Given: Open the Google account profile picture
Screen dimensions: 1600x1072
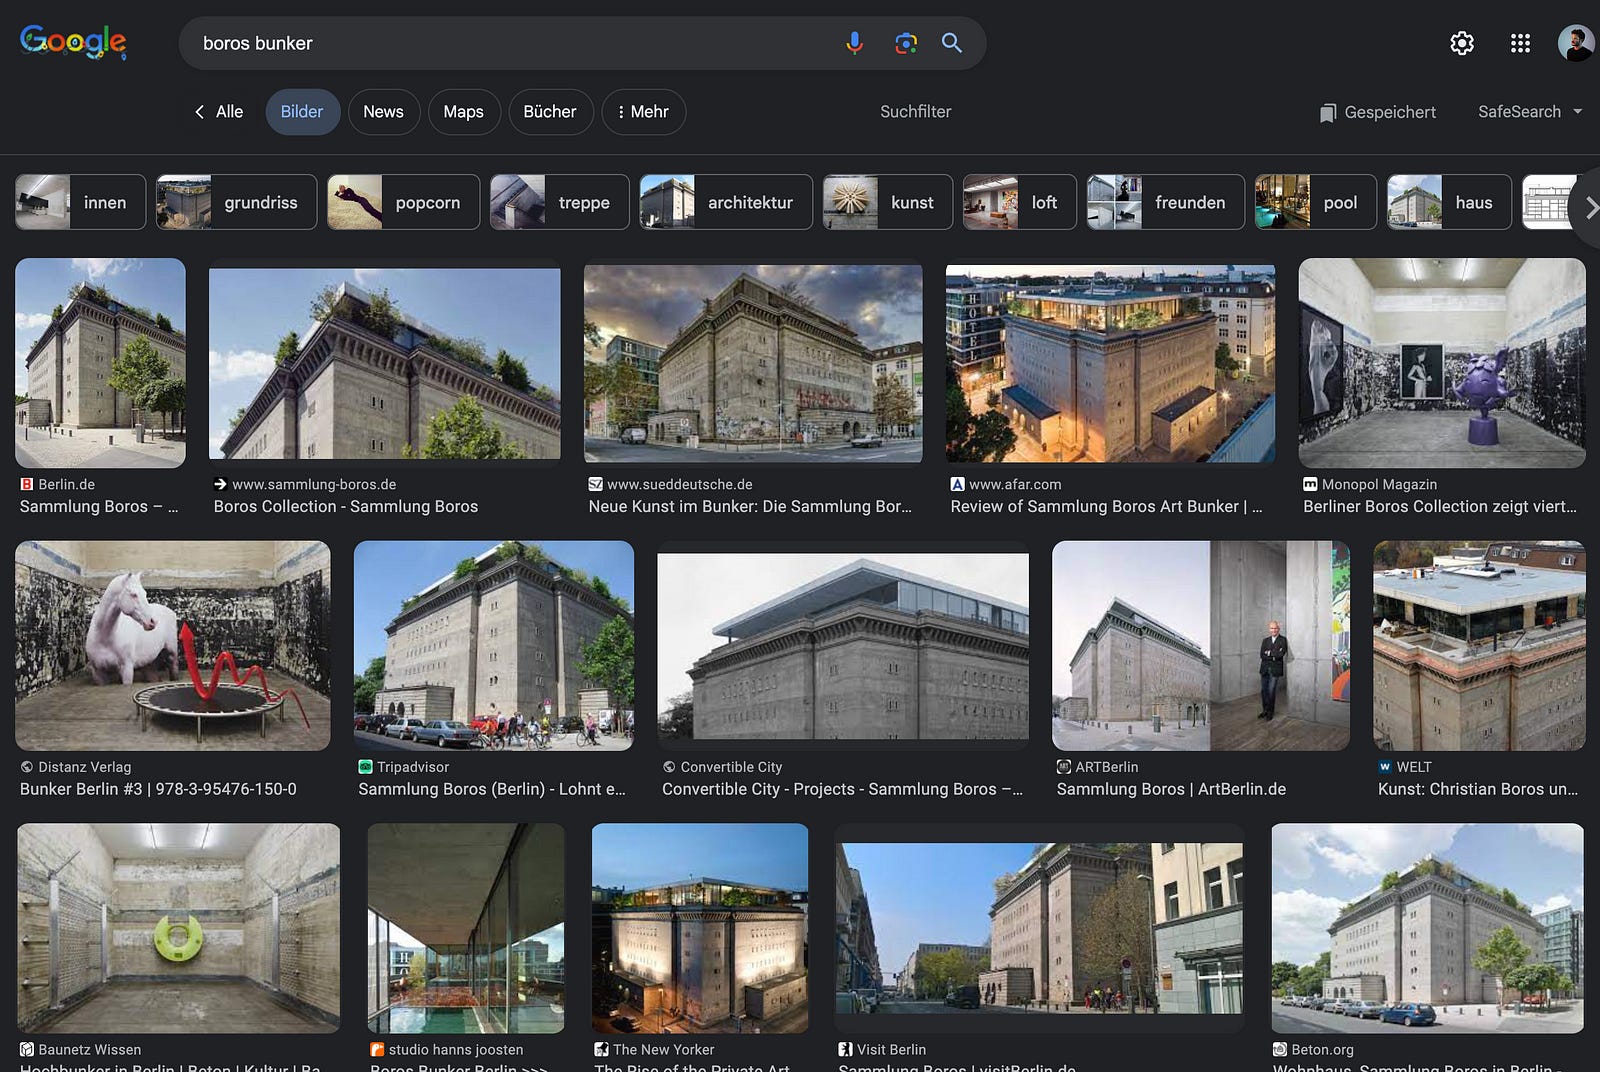Looking at the screenshot, I should point(1575,43).
